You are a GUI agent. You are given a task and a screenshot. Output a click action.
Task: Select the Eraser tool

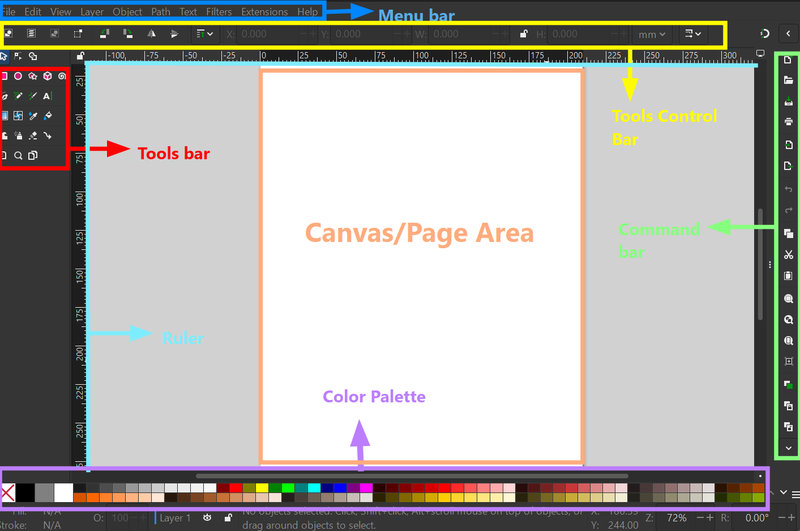(33, 136)
